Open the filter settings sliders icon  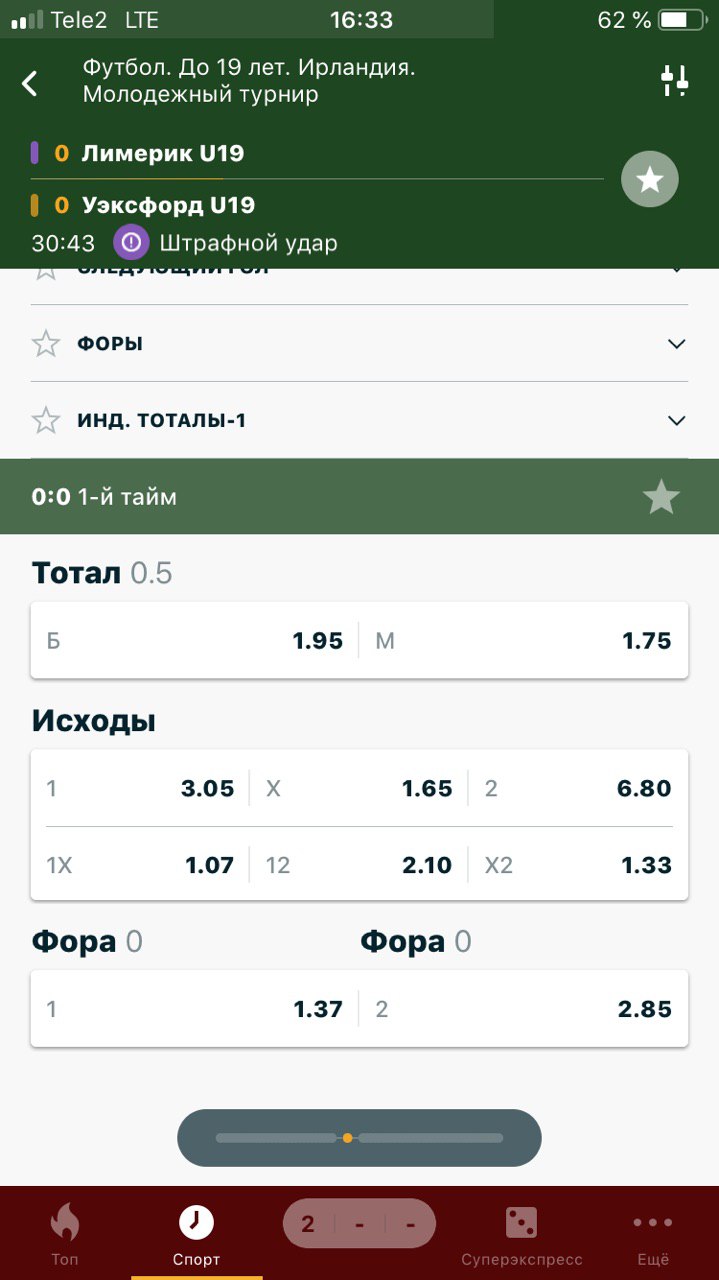click(675, 81)
